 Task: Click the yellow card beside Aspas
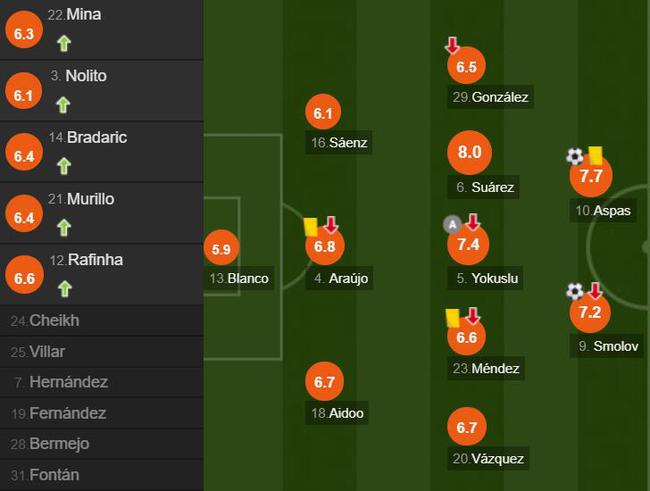595,155
